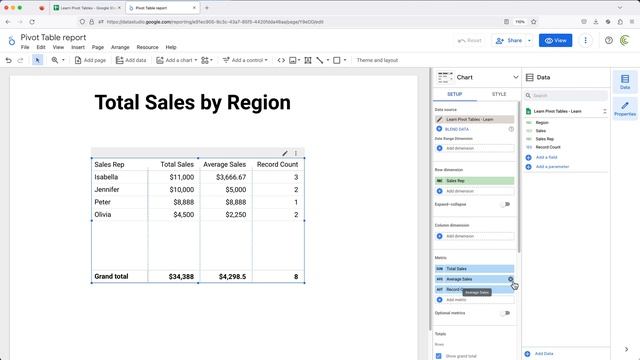This screenshot has height=360, width=640.
Task: Click the vertical three-dot more options button
Action: [x=585, y=40]
